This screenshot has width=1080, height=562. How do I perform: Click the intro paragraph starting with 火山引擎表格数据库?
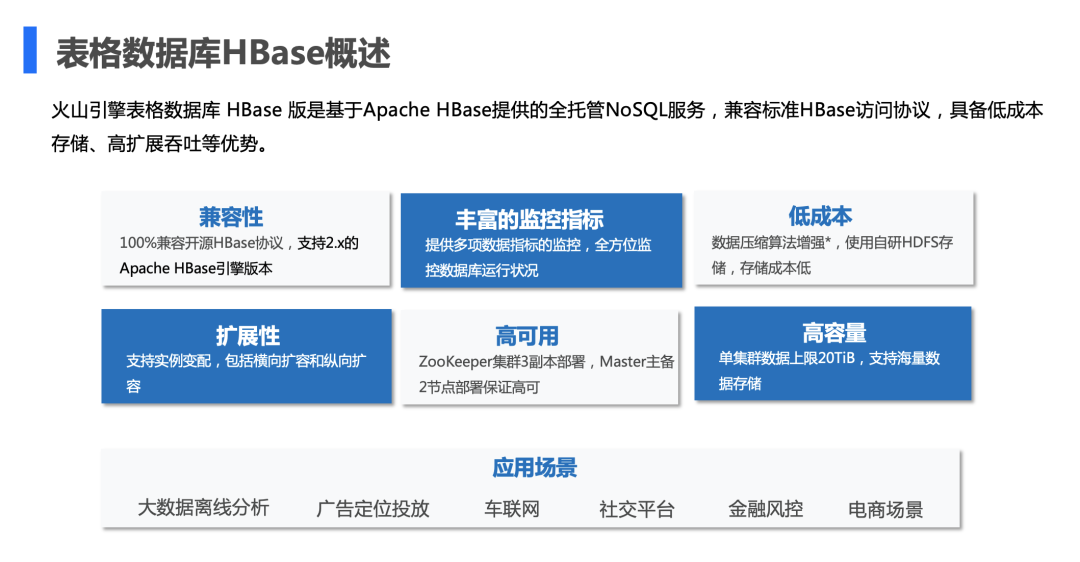point(548,127)
